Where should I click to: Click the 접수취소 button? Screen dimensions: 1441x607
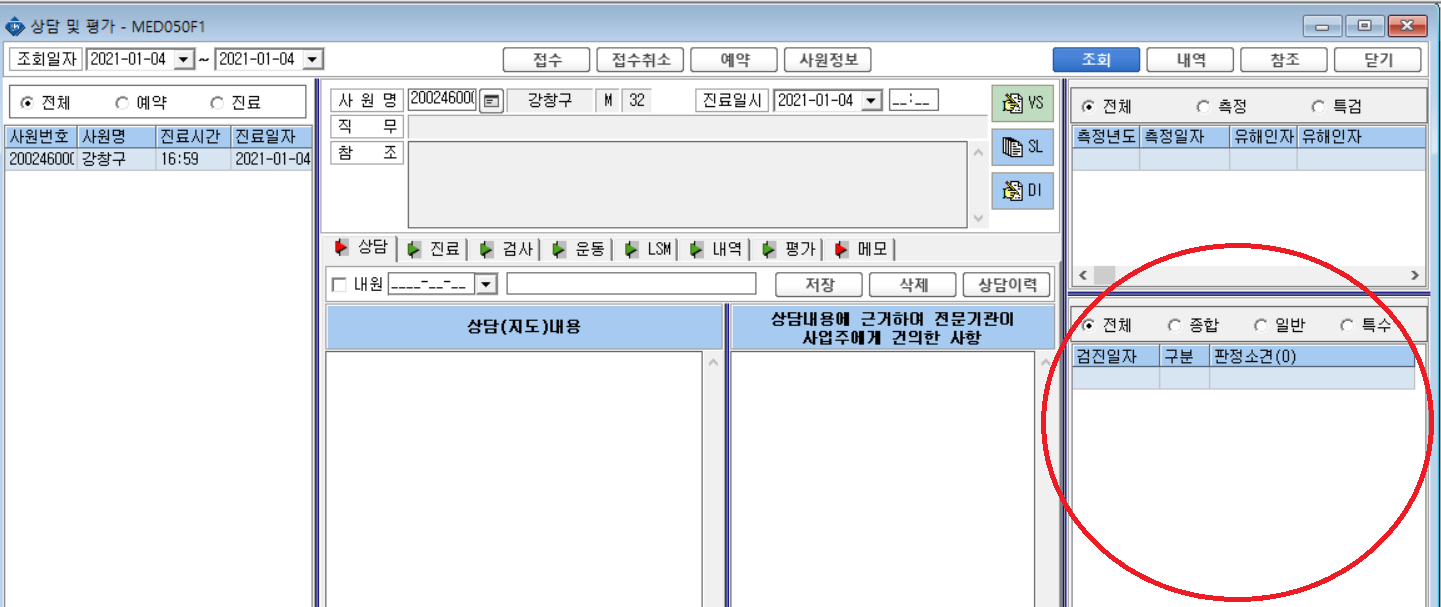(x=640, y=60)
